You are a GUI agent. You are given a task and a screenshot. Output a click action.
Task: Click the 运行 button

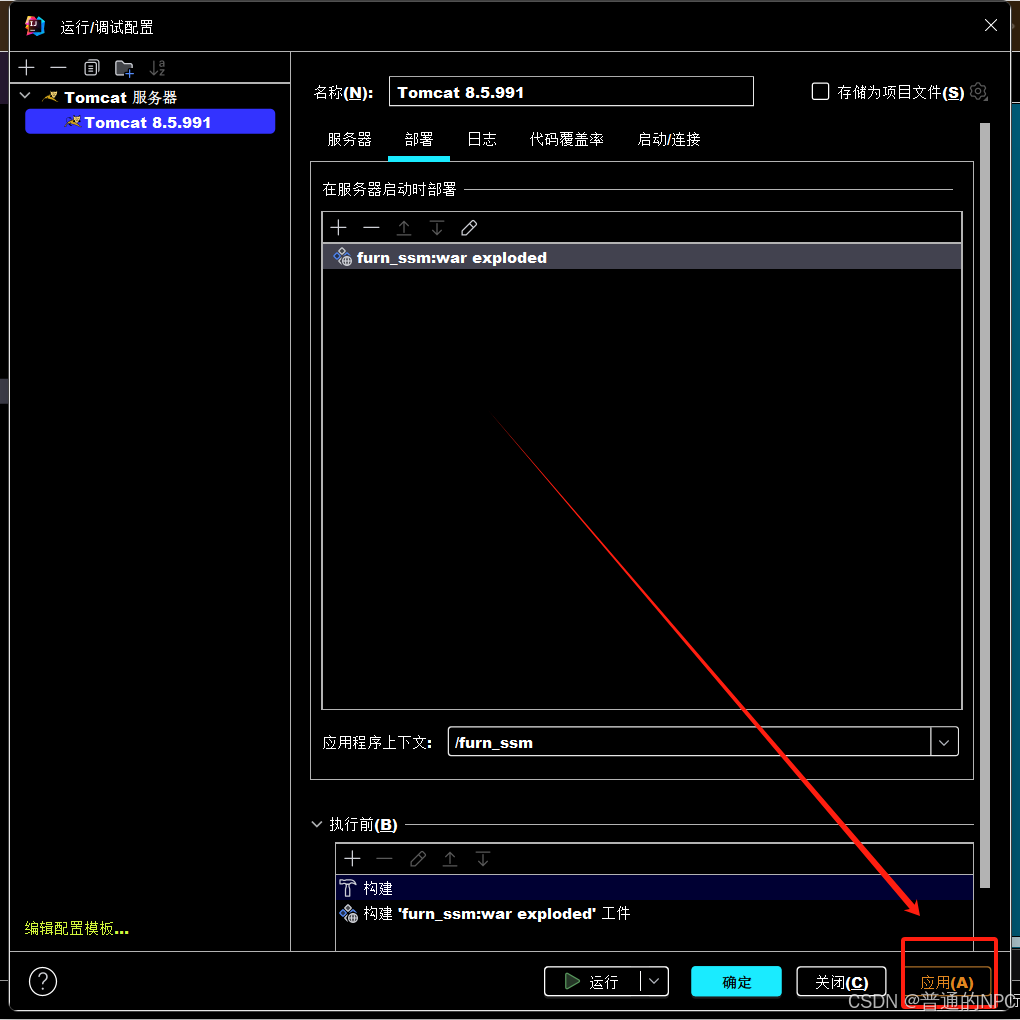pos(592,981)
